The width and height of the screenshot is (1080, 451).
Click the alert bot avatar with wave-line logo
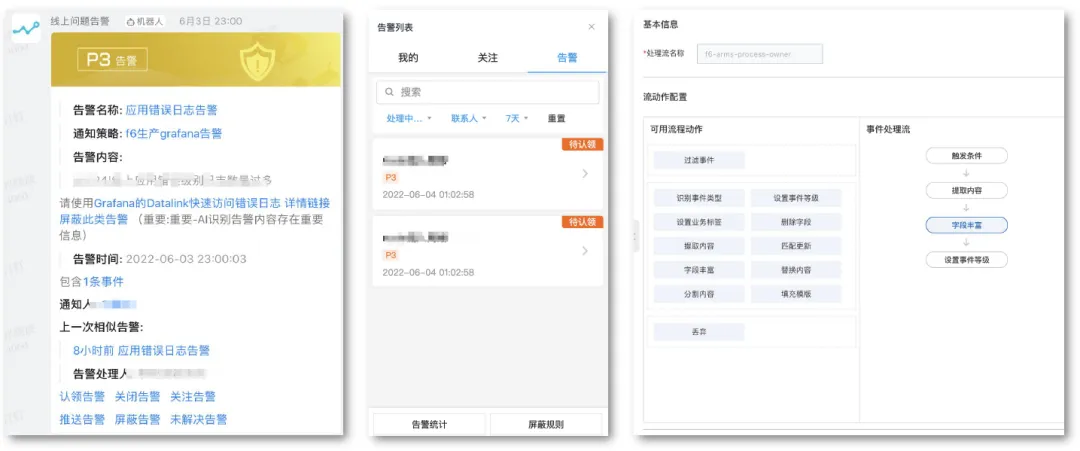(27, 28)
